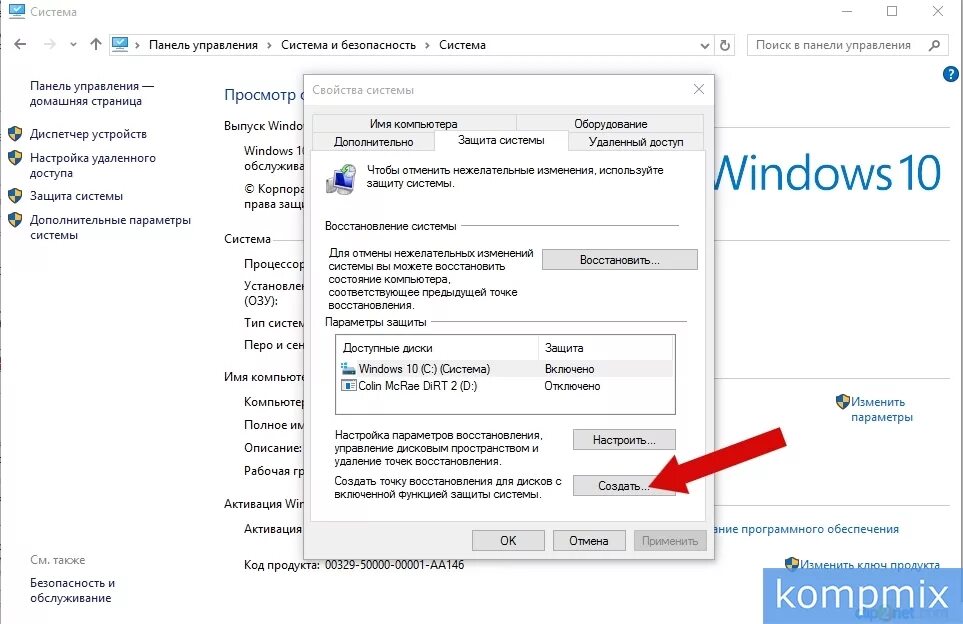The height and width of the screenshot is (624, 963).
Task: Go back with the left arrow
Action: (x=20, y=44)
